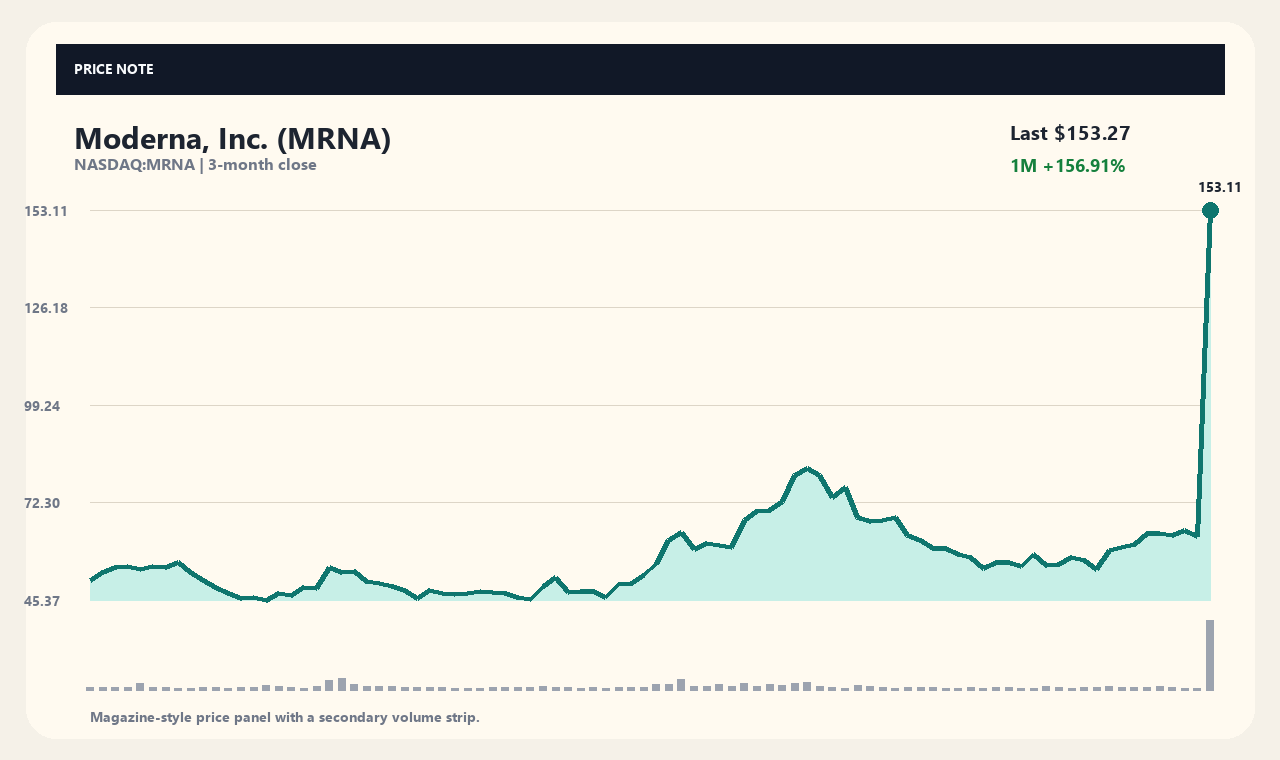The width and height of the screenshot is (1280, 760).
Task: Click the 126.18 y-axis label
Action: (46, 308)
